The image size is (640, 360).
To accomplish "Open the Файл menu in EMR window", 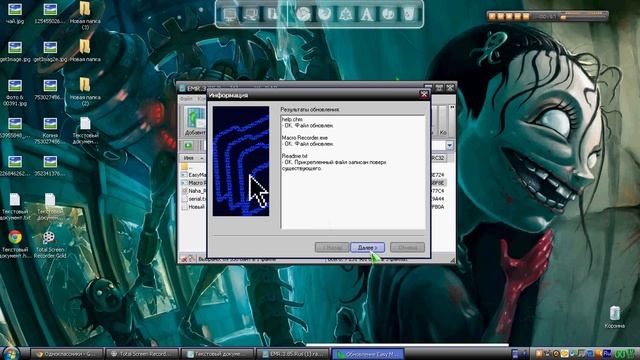I will (186, 99).
